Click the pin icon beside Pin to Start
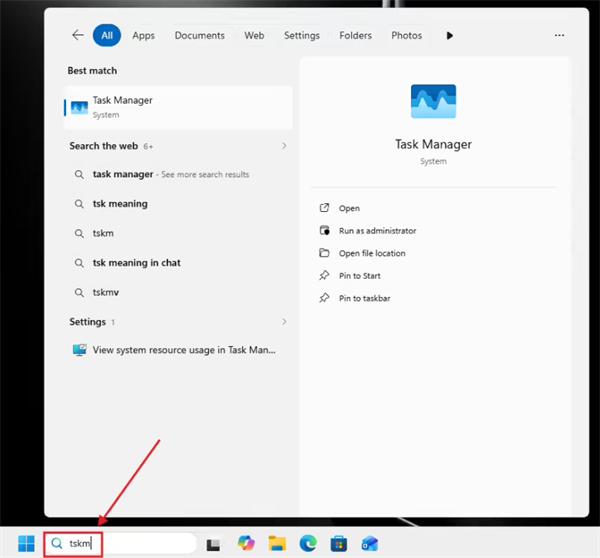 (324, 276)
